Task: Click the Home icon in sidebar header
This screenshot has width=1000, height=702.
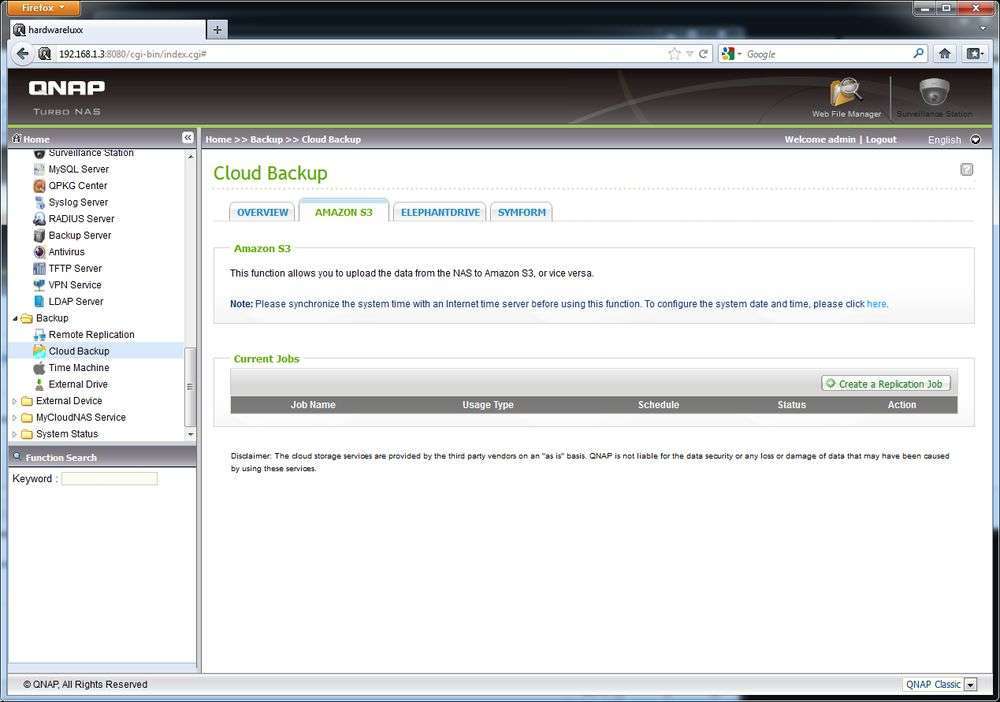Action: 17,138
